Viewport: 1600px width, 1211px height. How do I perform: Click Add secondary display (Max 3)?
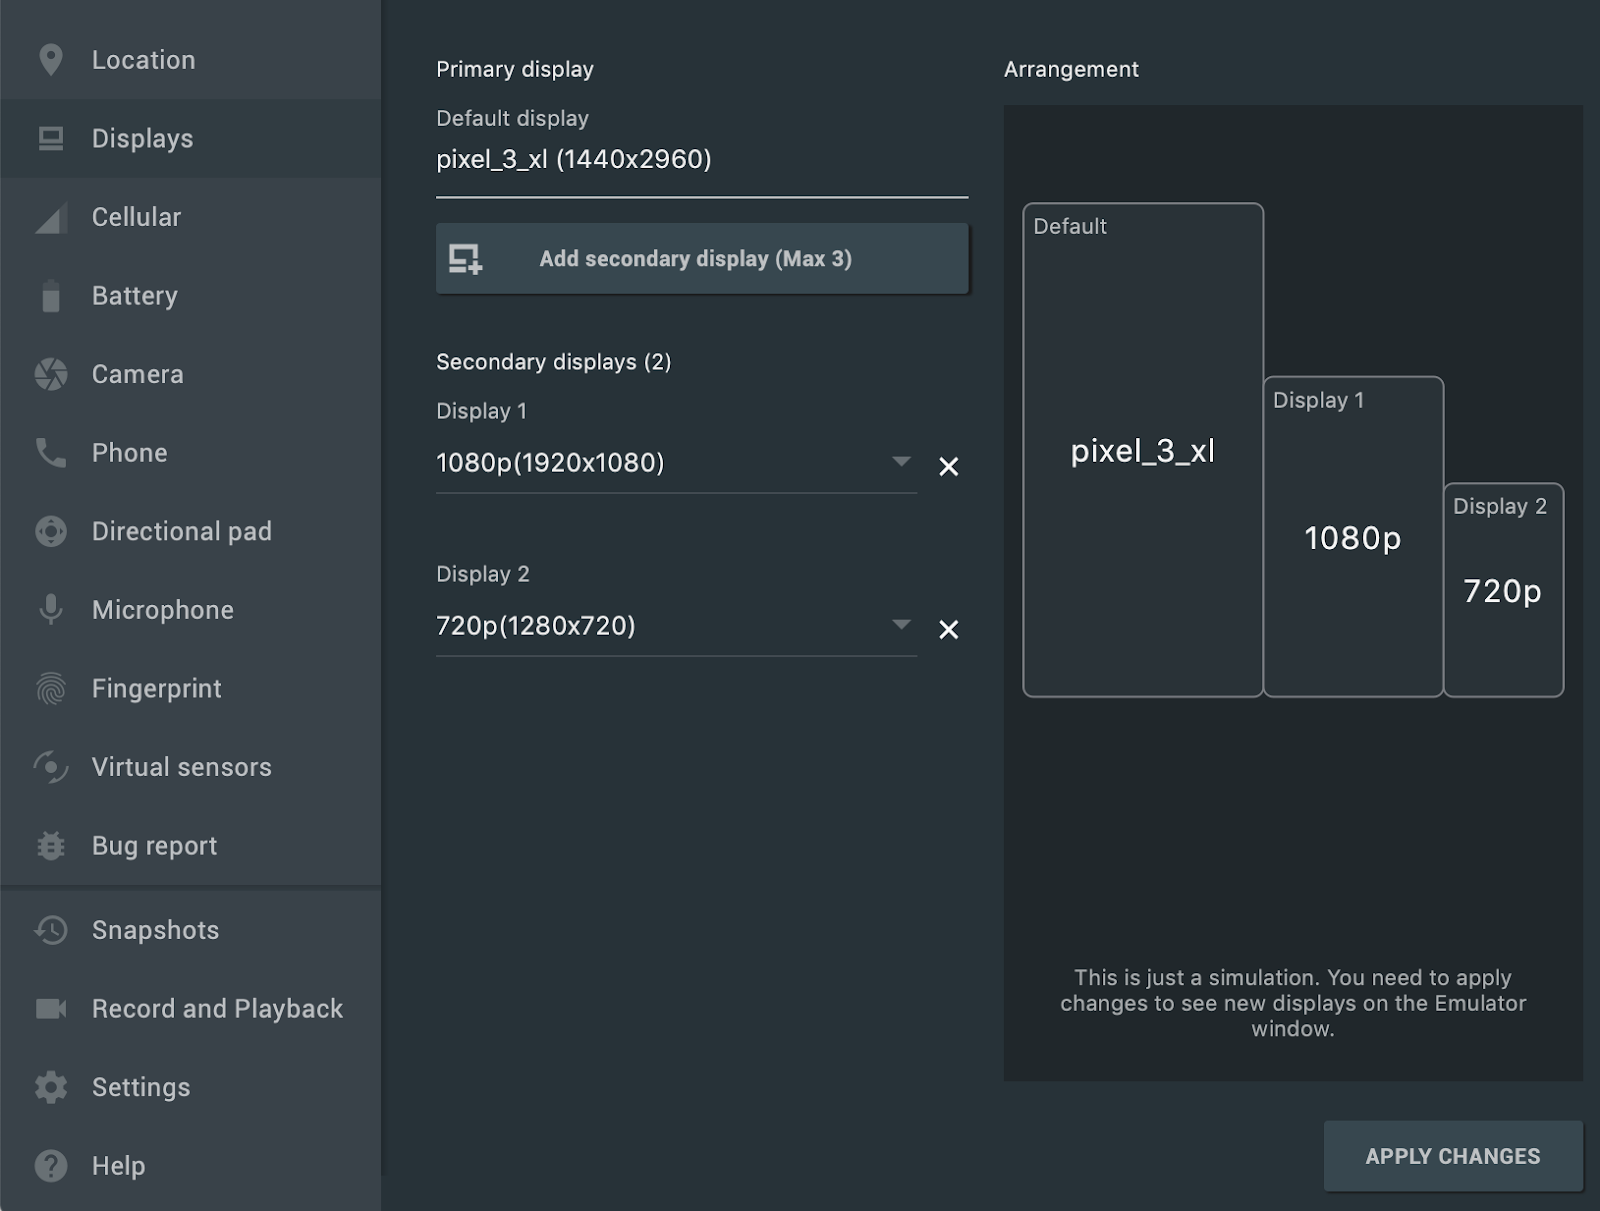pyautogui.click(x=702, y=258)
